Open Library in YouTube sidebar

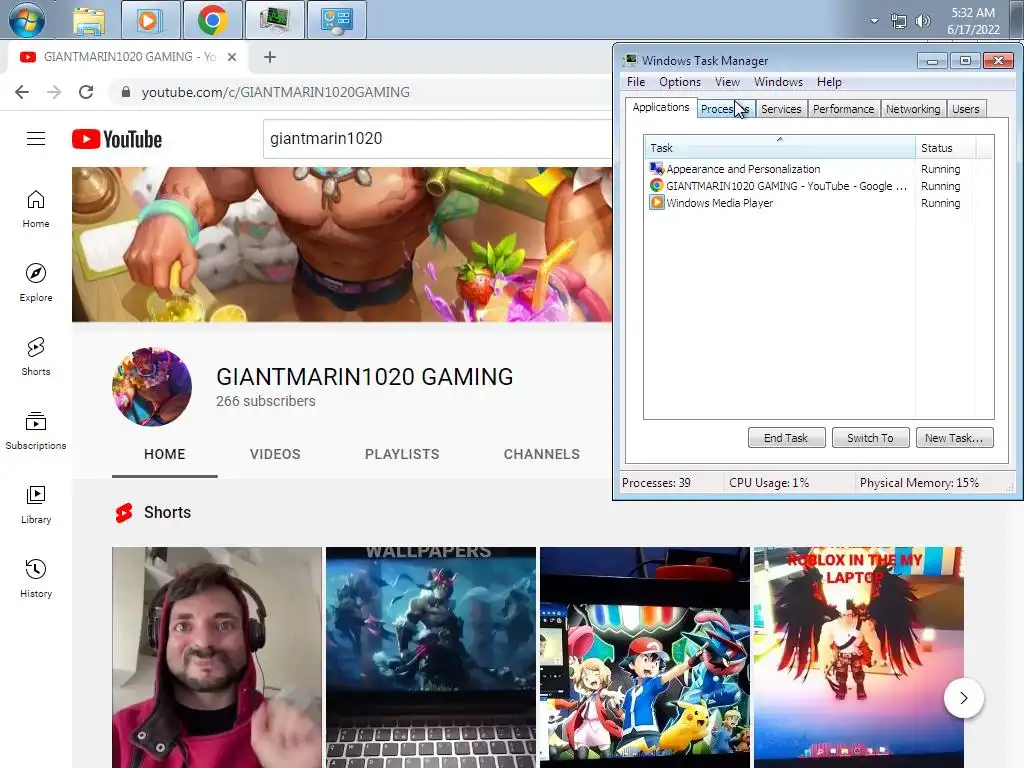[x=36, y=505]
